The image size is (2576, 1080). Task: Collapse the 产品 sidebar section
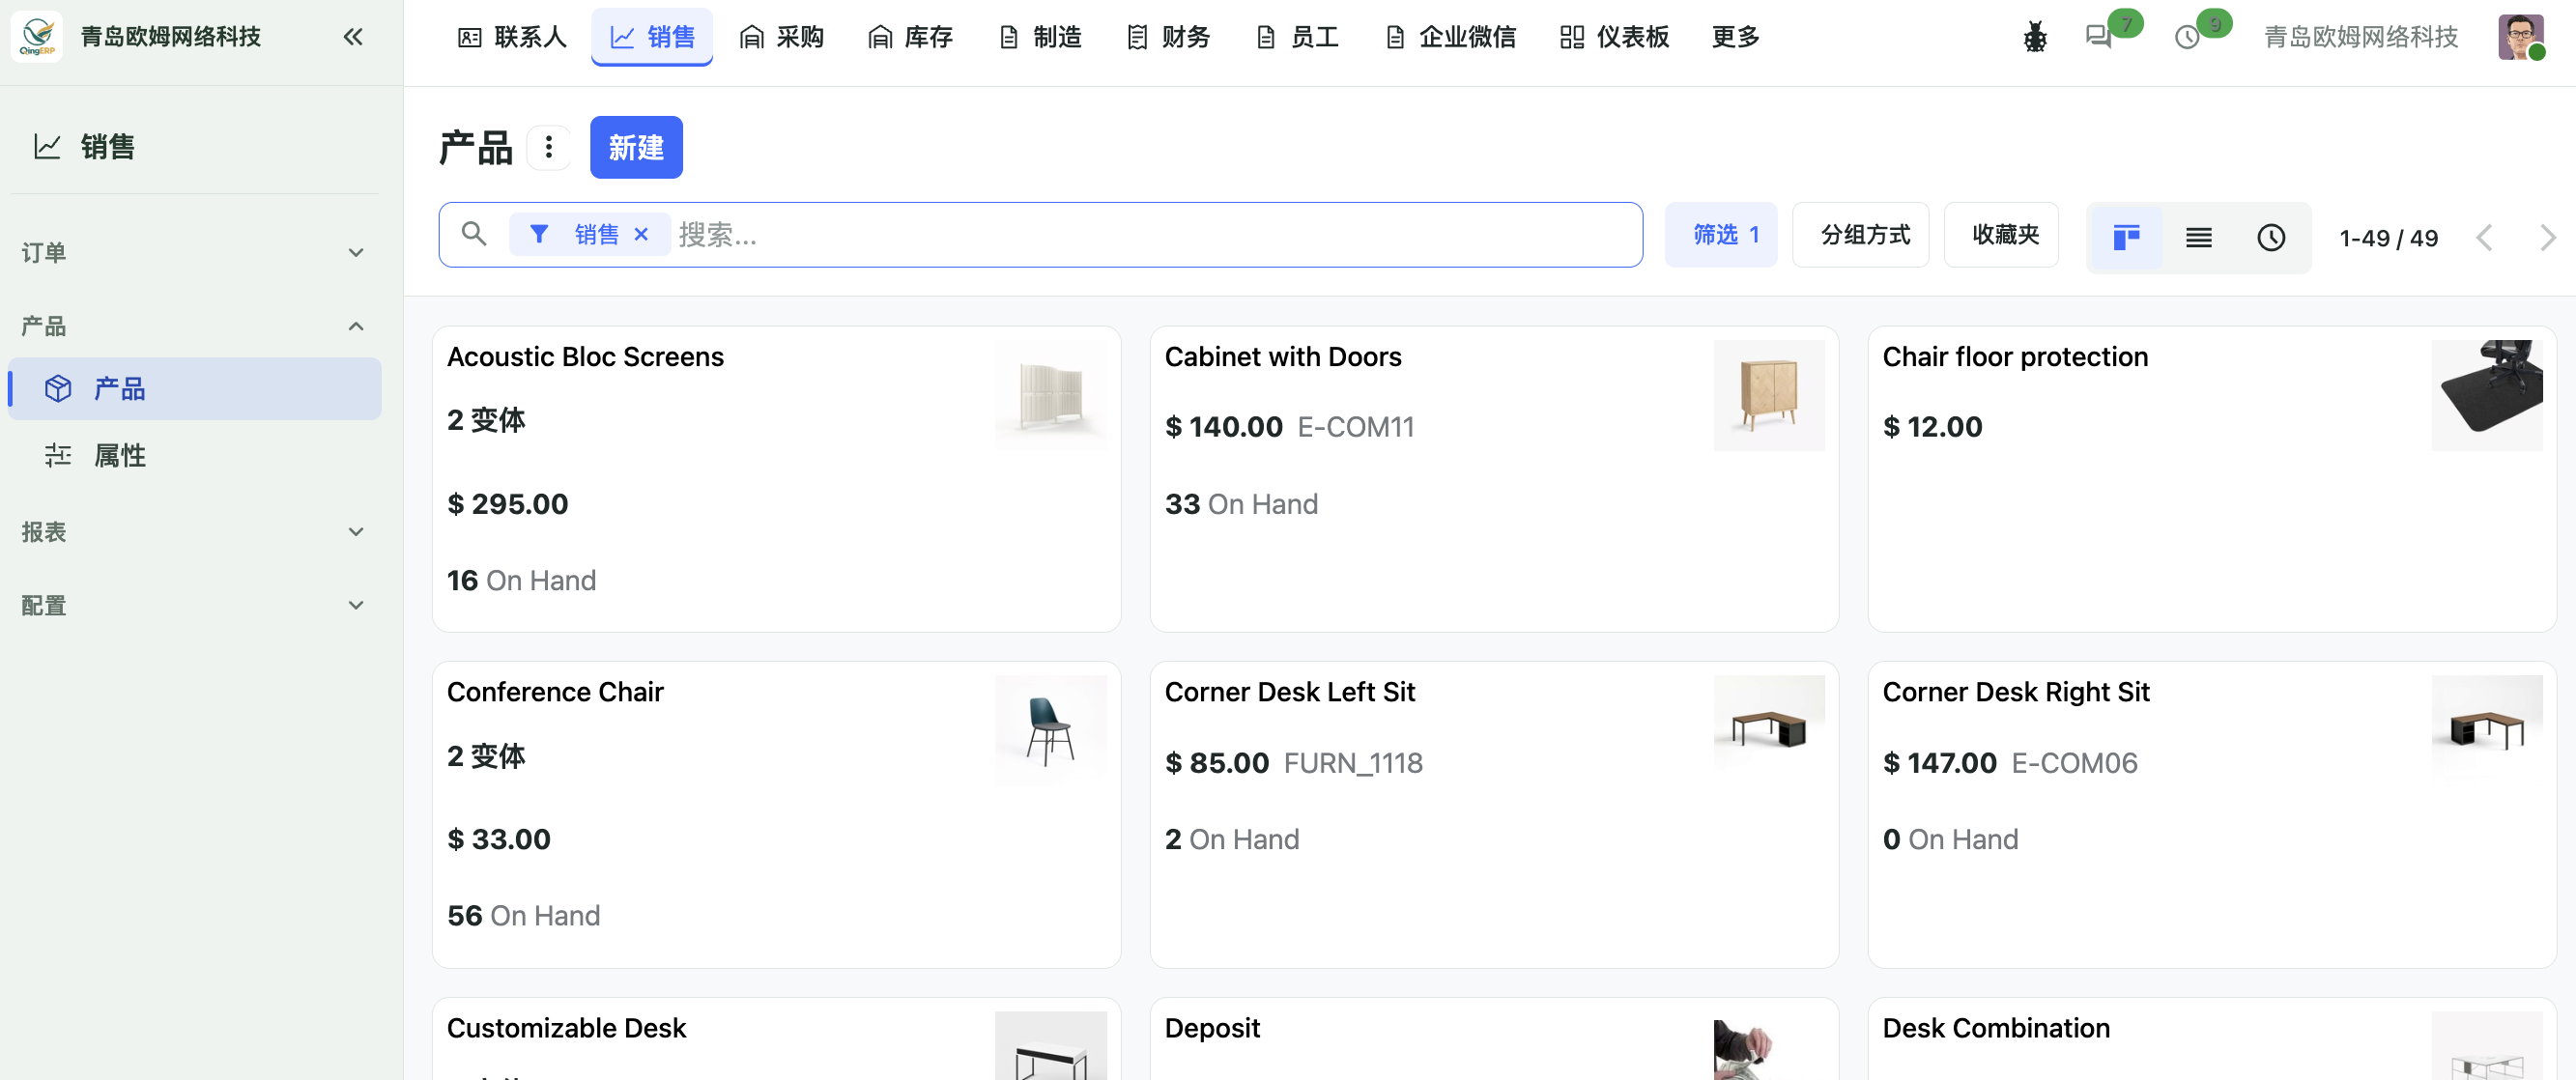pyautogui.click(x=194, y=326)
